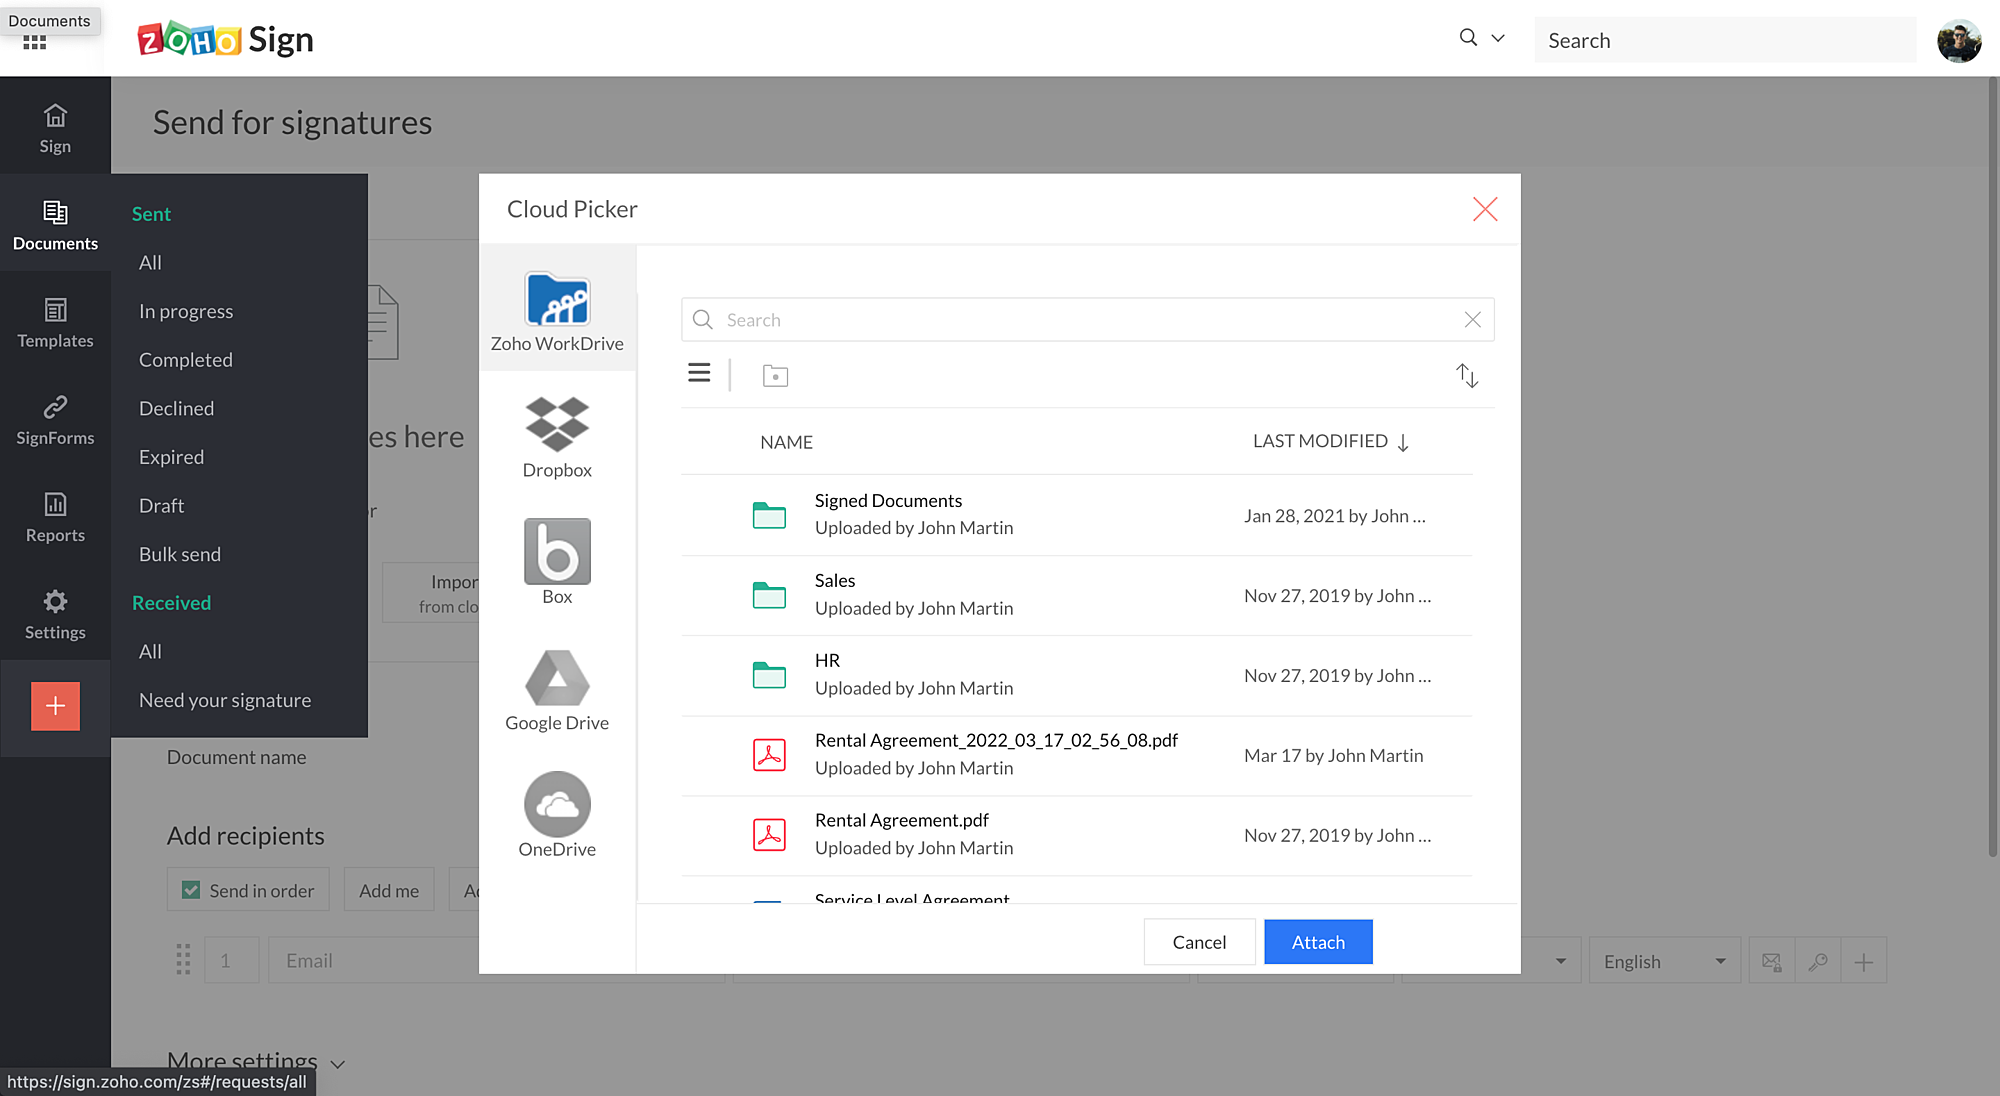This screenshot has height=1096, width=2000.
Task: Open Reports section in sidebar
Action: 55,517
